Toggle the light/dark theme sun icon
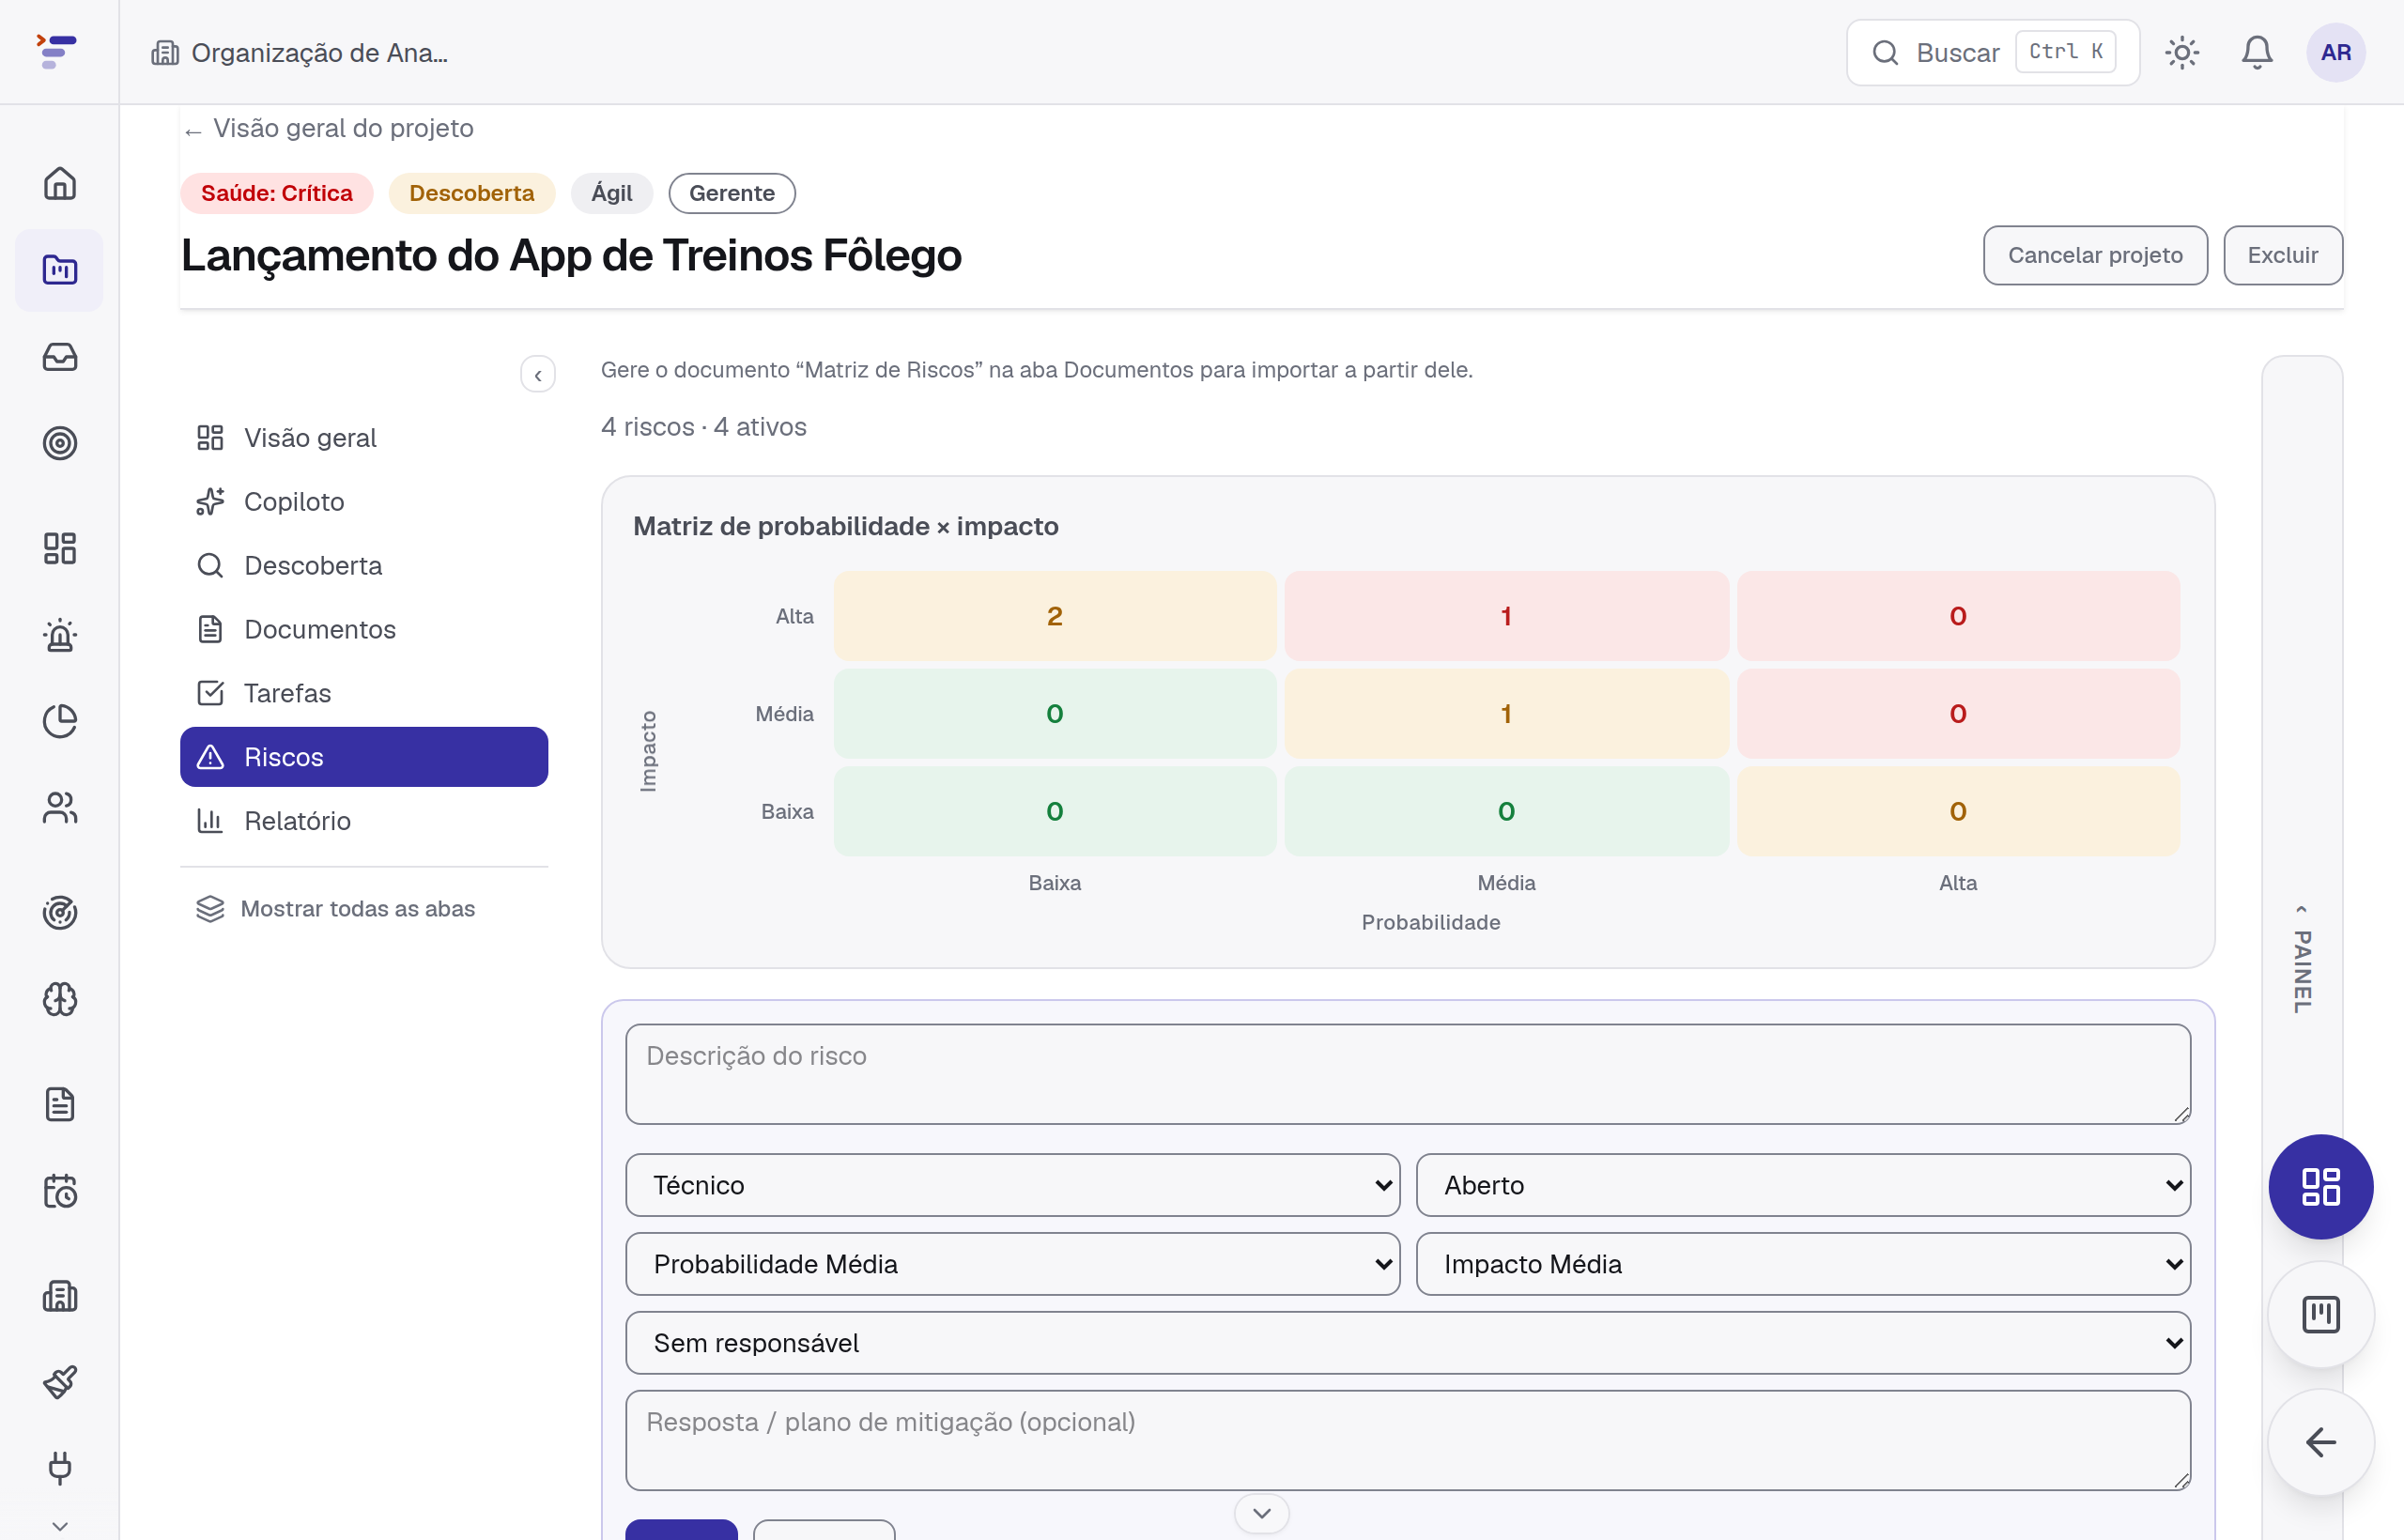The image size is (2404, 1540). [2182, 52]
